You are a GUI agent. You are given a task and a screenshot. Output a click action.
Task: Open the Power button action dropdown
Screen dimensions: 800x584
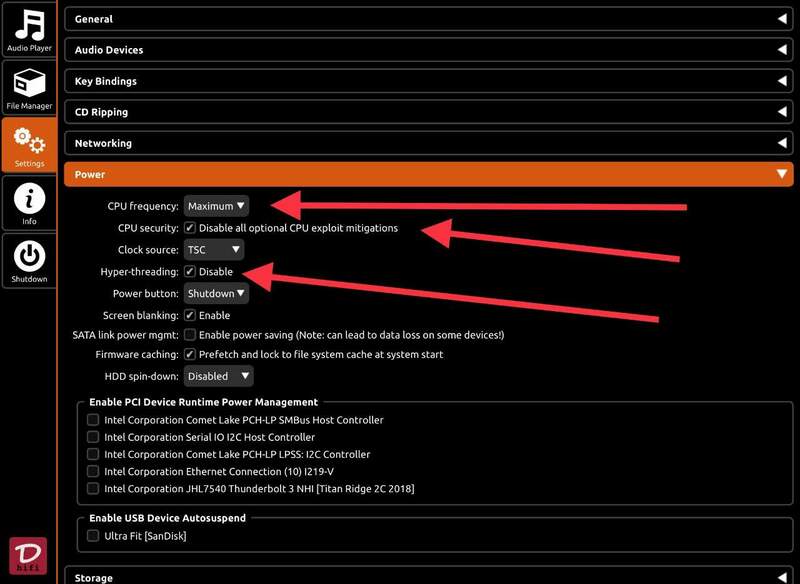(x=216, y=293)
